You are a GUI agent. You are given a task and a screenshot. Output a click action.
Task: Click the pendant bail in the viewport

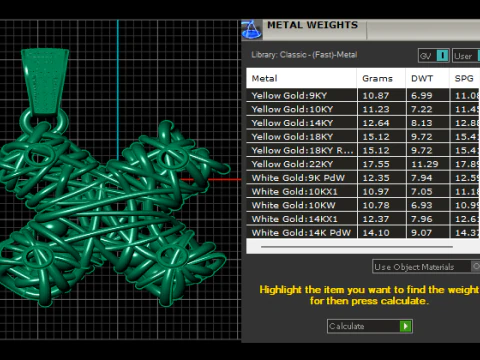(45, 82)
